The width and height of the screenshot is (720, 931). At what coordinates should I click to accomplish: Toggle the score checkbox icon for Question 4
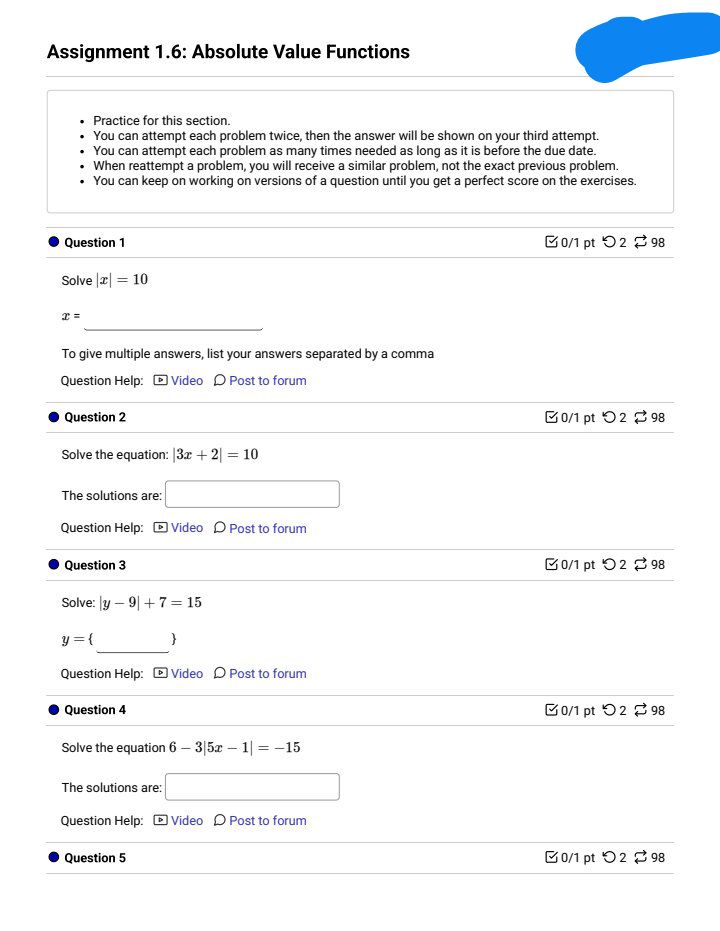(552, 710)
